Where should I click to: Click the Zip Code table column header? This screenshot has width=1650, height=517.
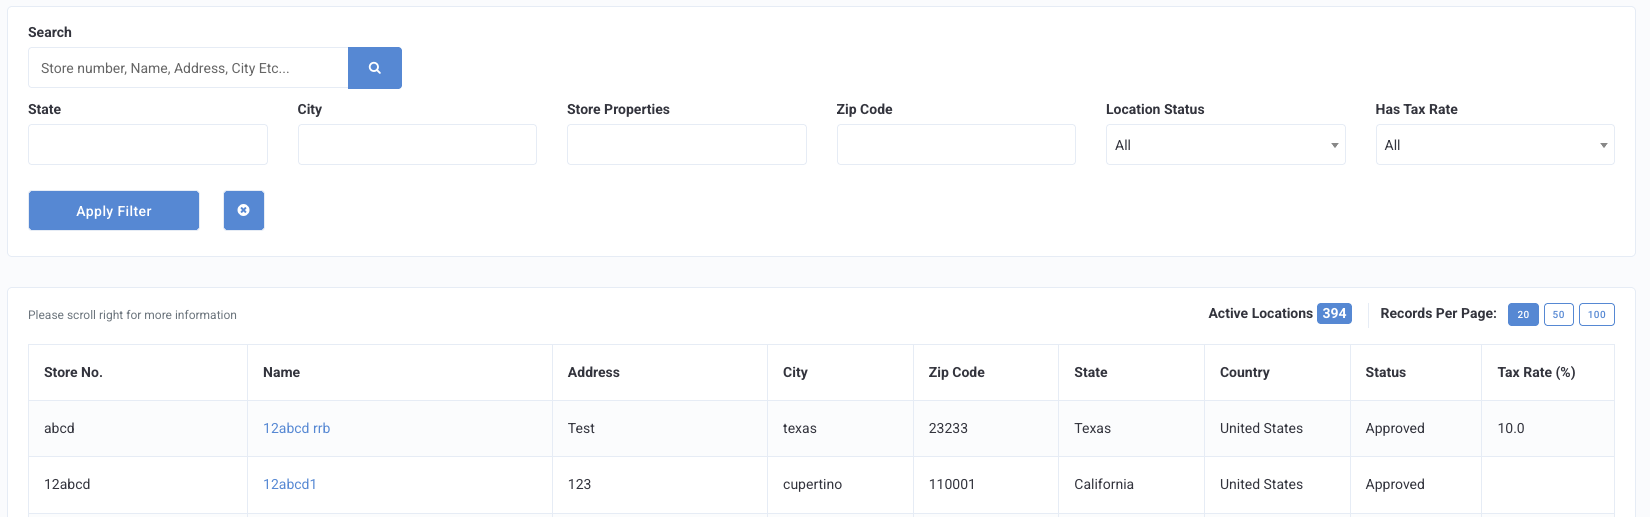tap(957, 372)
